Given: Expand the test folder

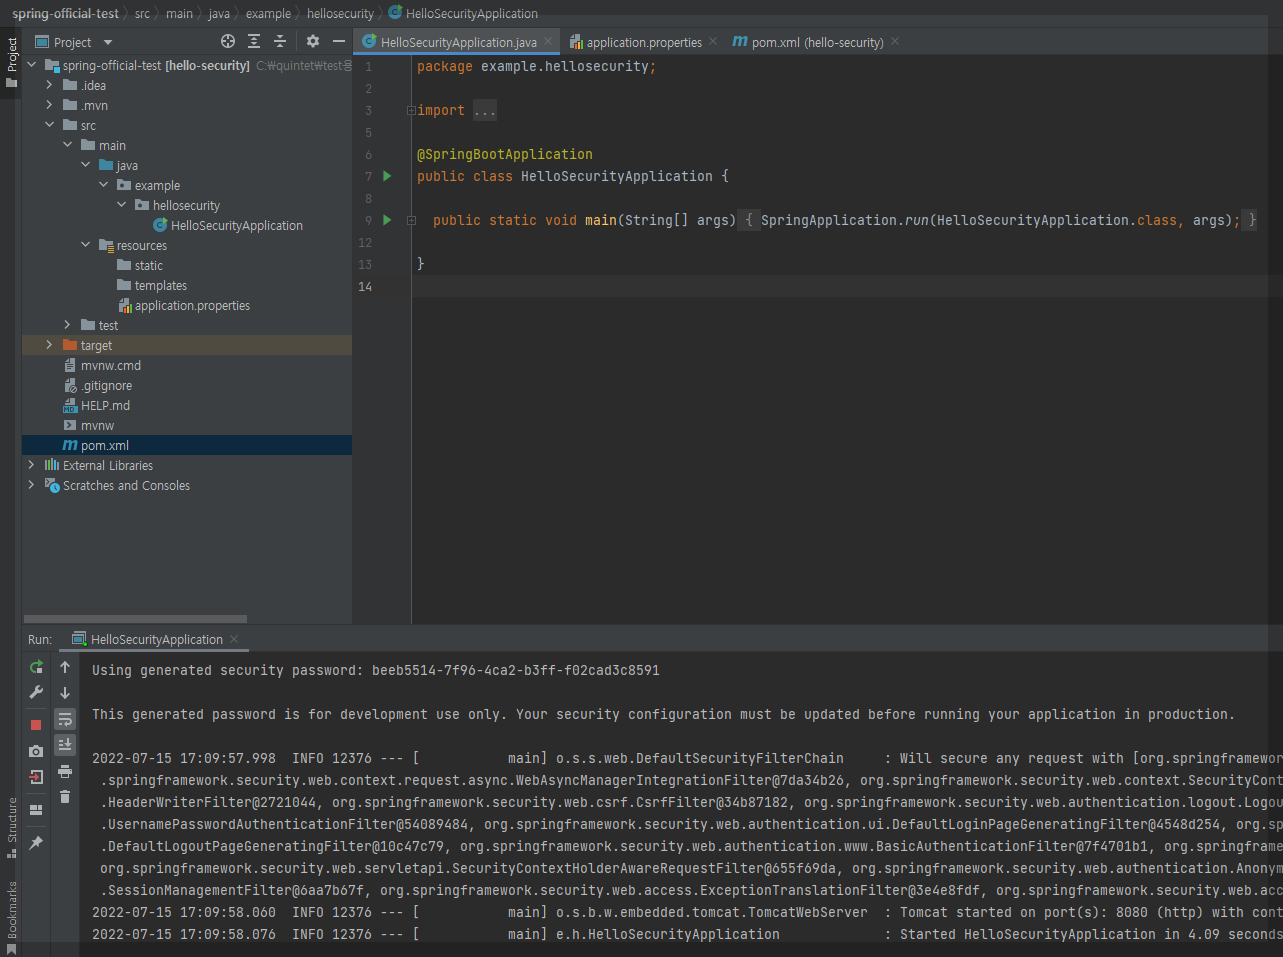Looking at the screenshot, I should tap(67, 325).
